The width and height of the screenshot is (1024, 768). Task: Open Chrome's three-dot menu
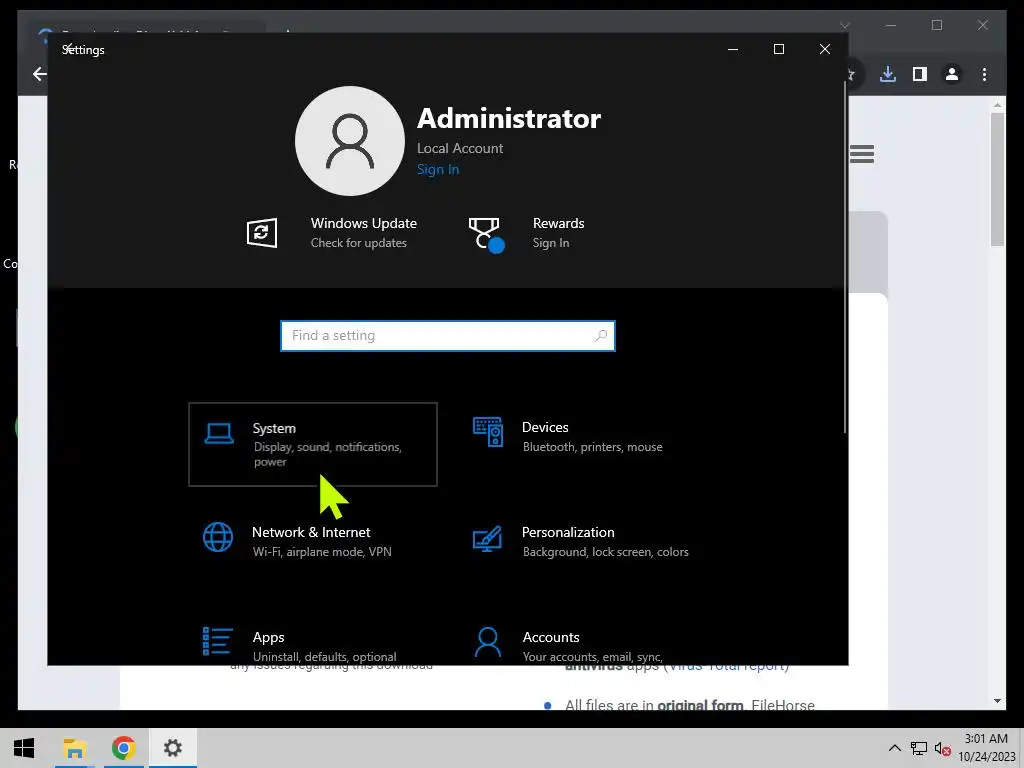pos(984,74)
